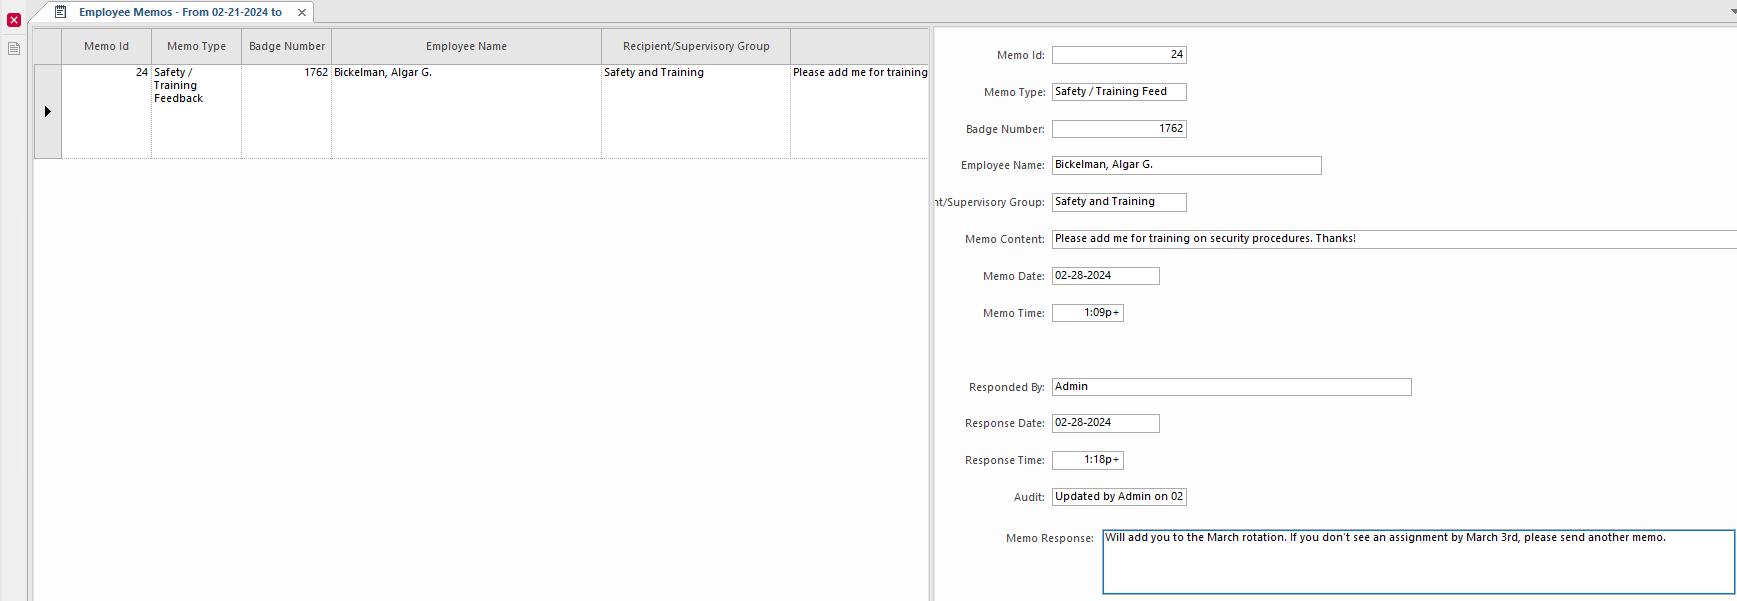Click the Response Date field
The height and width of the screenshot is (601, 1737).
(x=1105, y=423)
